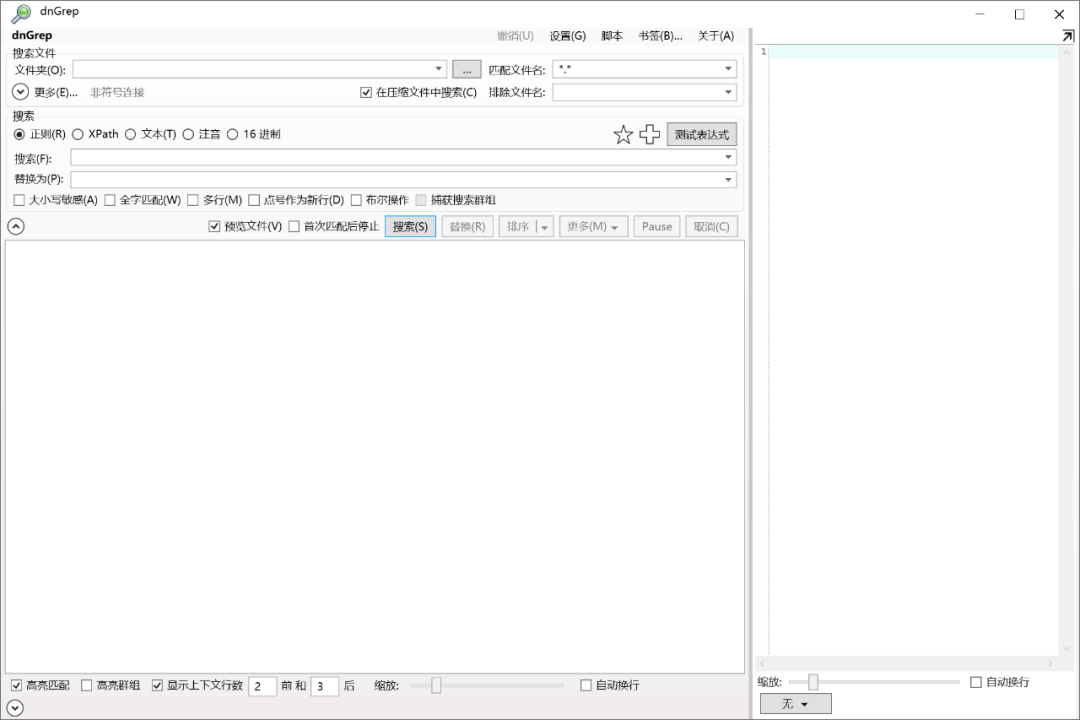Expand 更多(E) additional options
The image size is (1080, 720).
(x=20, y=91)
